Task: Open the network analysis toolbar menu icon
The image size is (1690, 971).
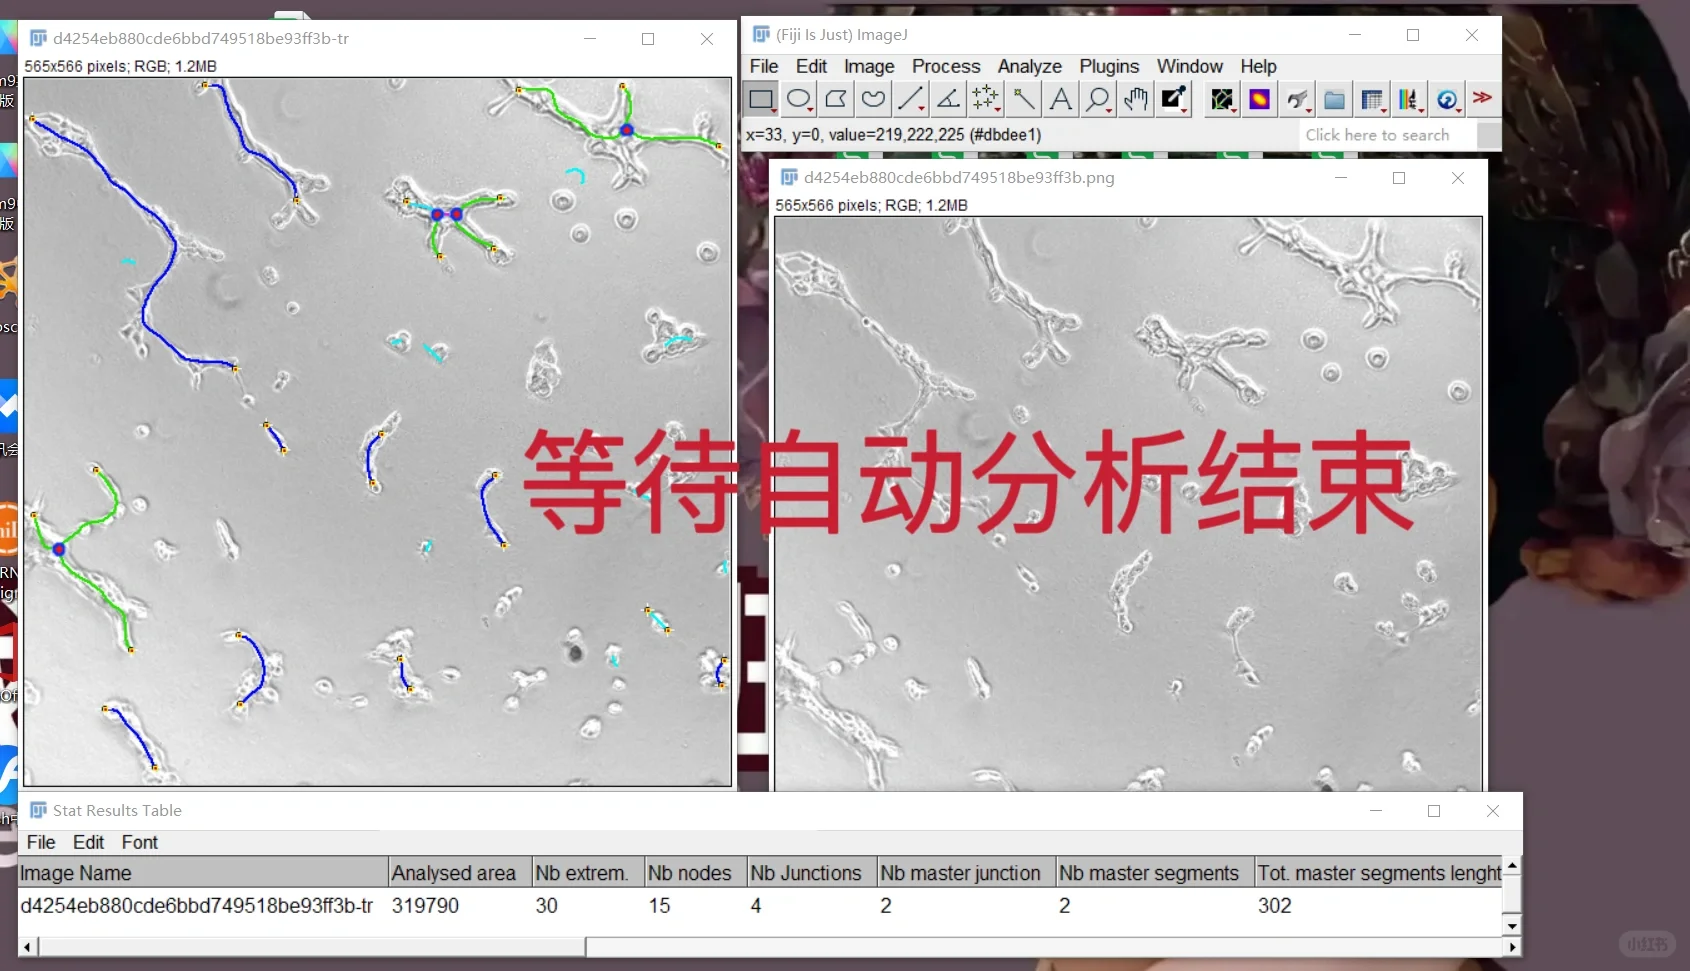Action: 1222,99
